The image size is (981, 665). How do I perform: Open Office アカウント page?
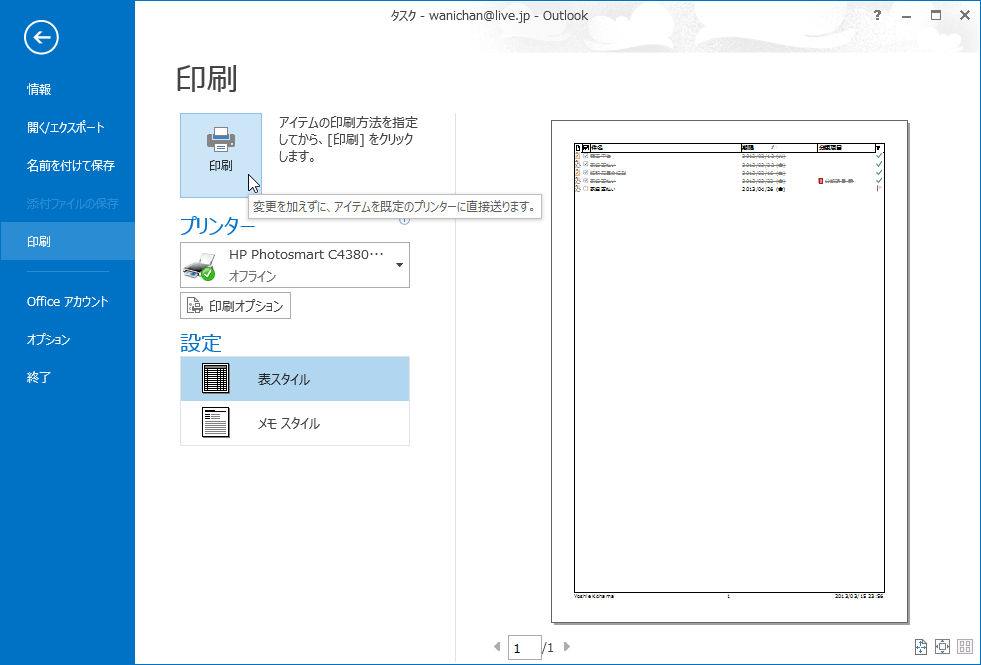click(x=68, y=302)
